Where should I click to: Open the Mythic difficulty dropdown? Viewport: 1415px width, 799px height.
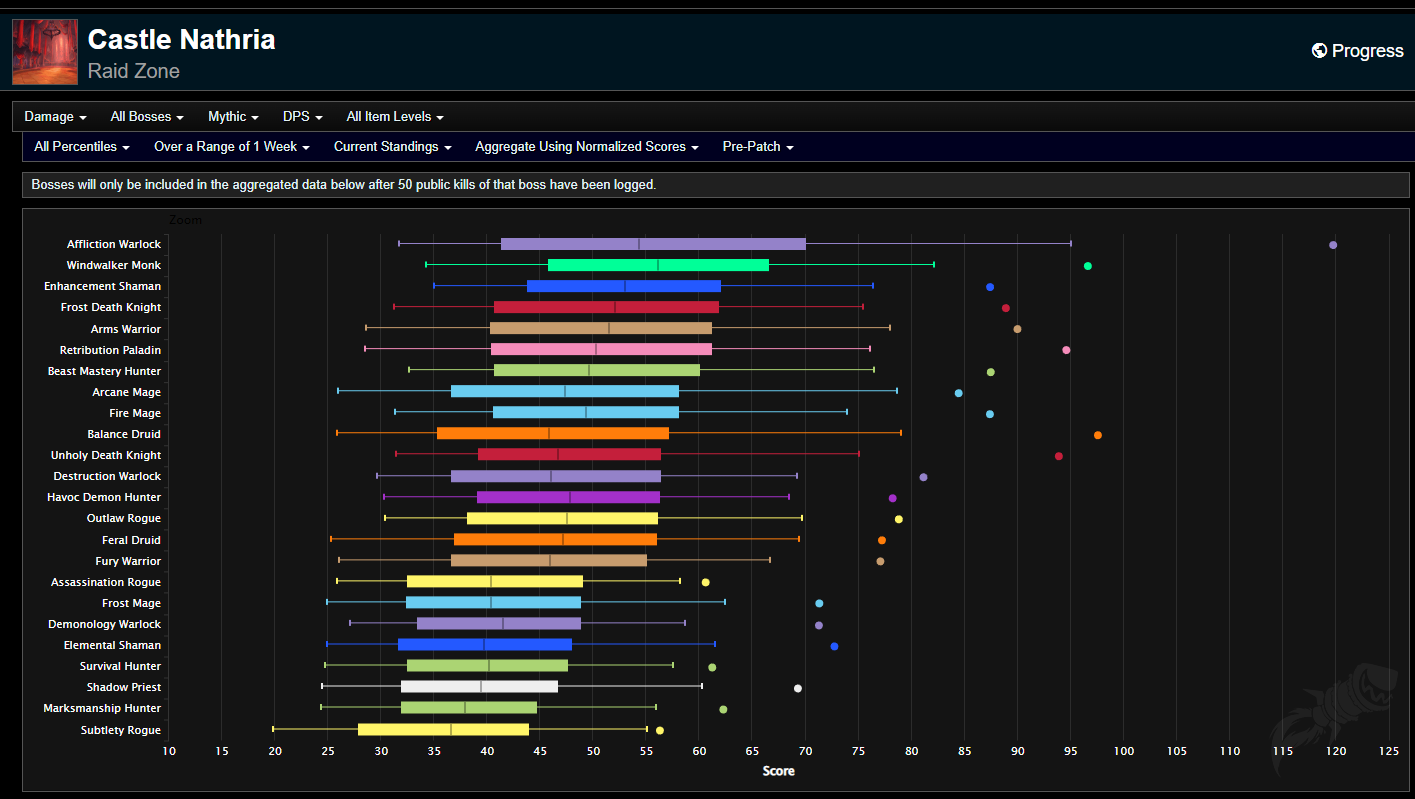click(x=233, y=117)
